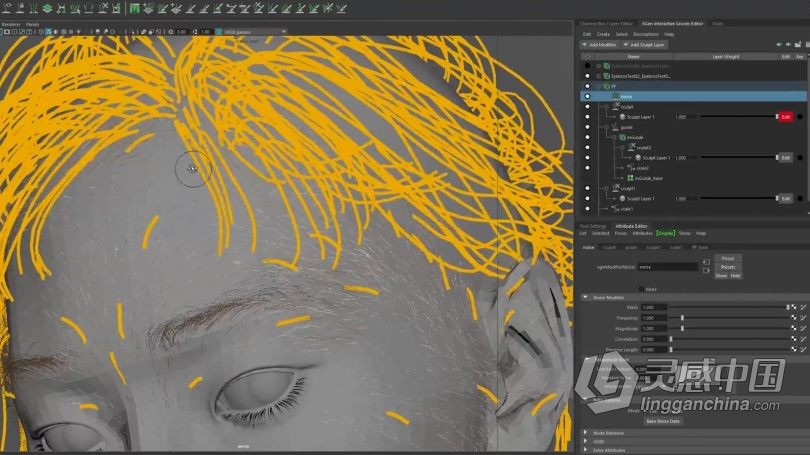810x455 pixels.
Task: Collapse the Noise Modifier section
Action: point(585,297)
